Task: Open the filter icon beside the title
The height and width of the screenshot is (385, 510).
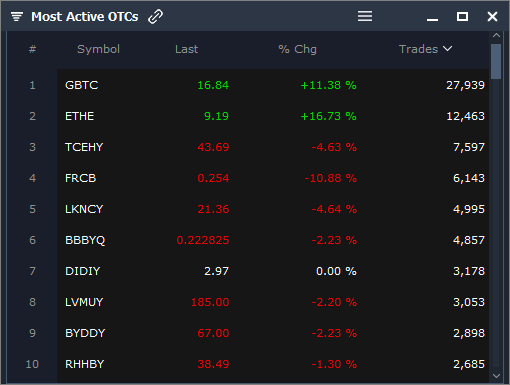Action: [17, 16]
